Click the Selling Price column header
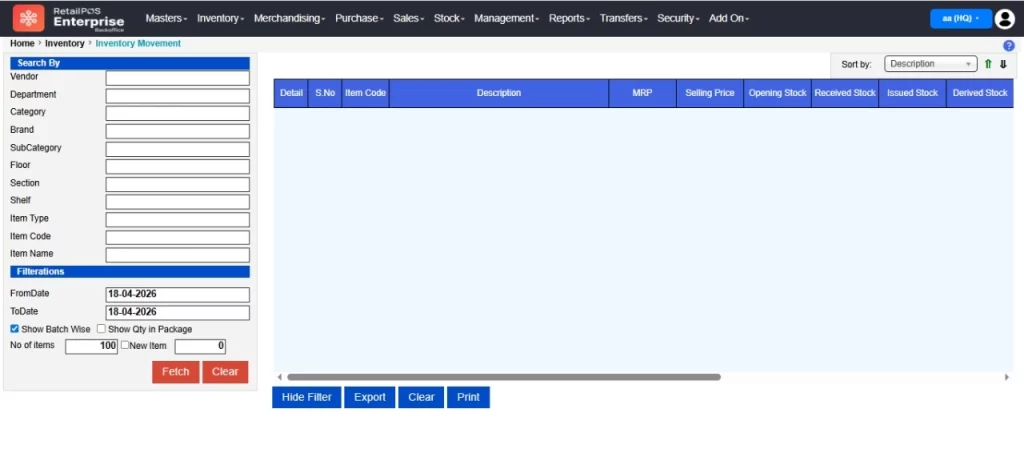This screenshot has width=1024, height=457. [710, 93]
